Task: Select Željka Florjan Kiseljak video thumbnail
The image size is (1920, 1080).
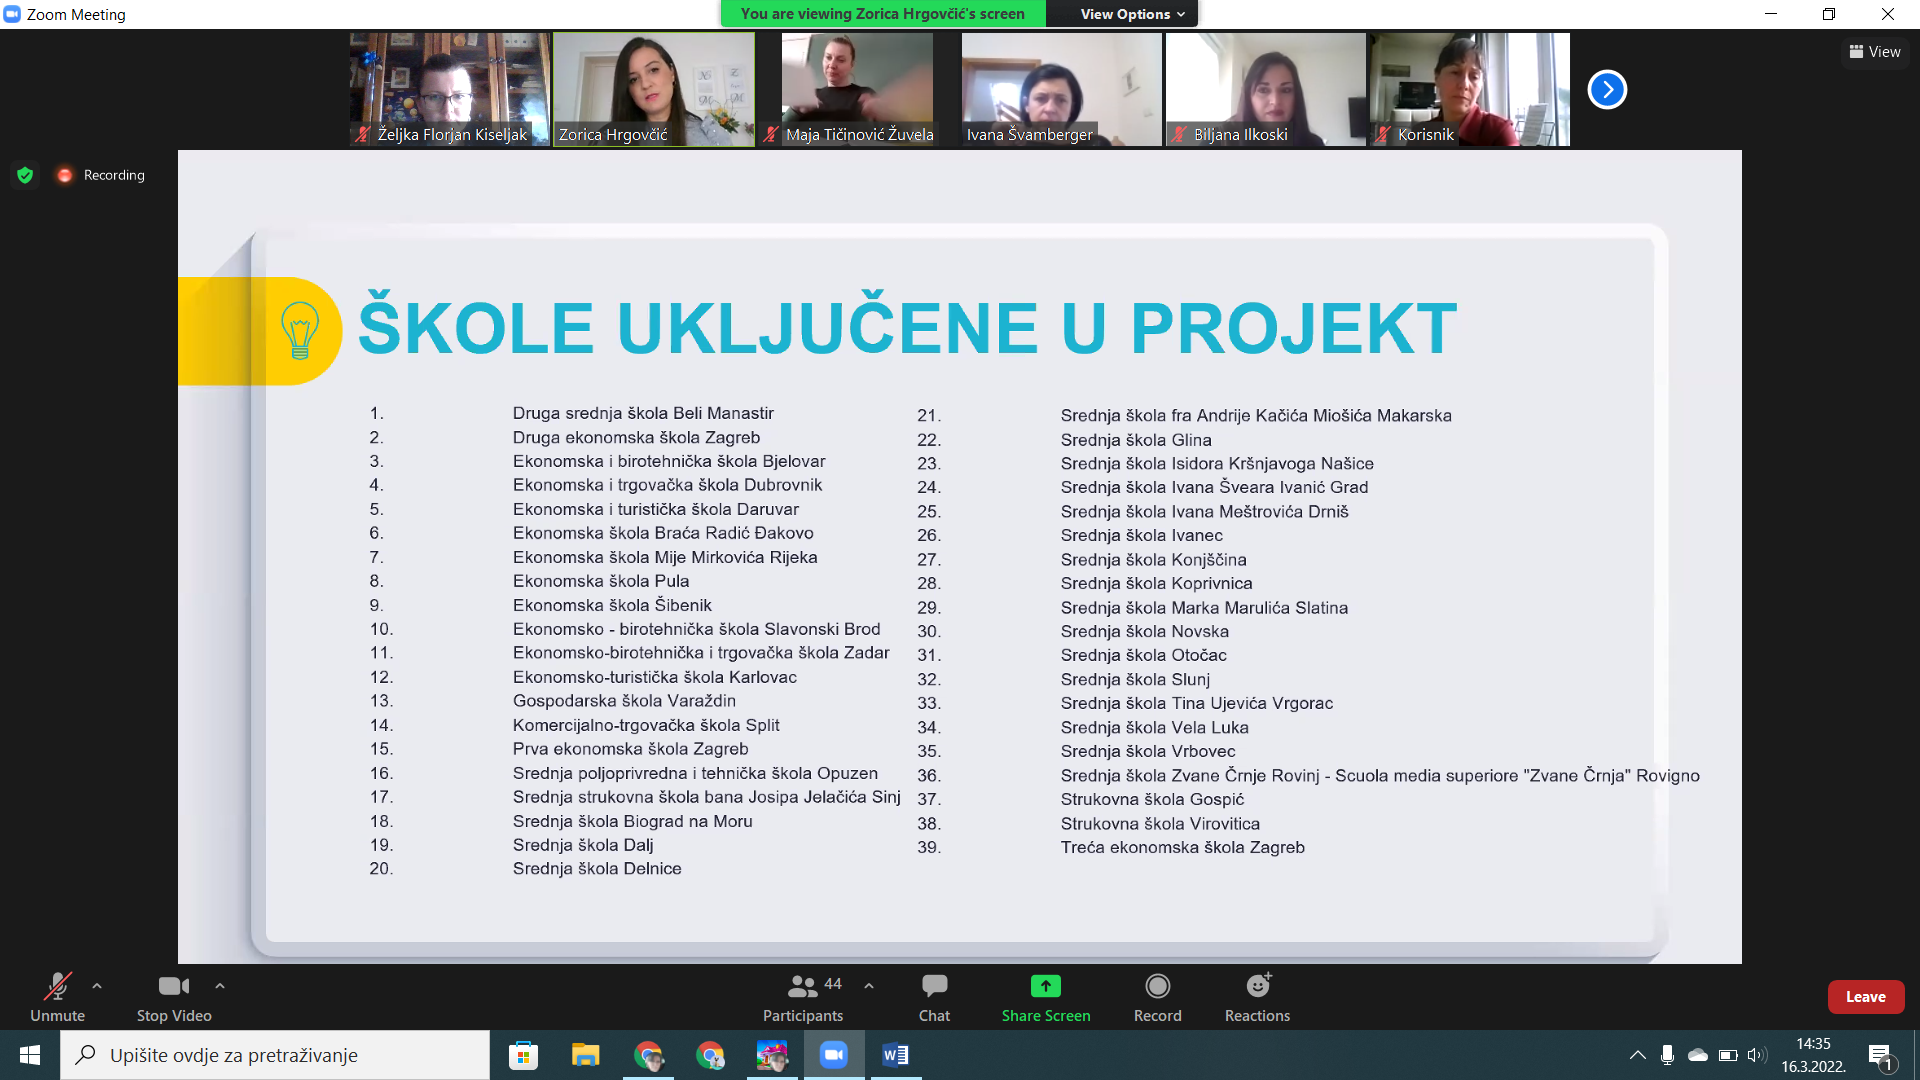Action: coord(450,90)
